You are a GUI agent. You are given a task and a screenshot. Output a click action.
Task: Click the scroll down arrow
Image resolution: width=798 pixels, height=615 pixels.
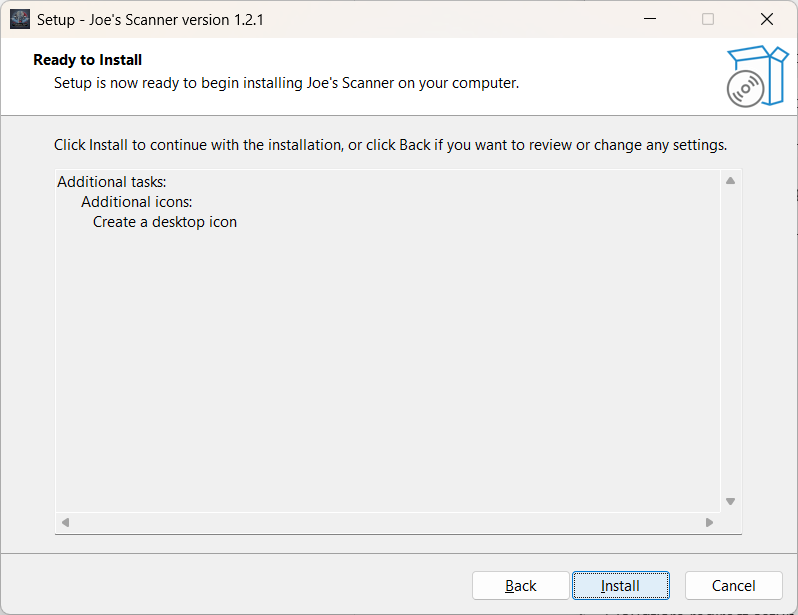click(730, 502)
